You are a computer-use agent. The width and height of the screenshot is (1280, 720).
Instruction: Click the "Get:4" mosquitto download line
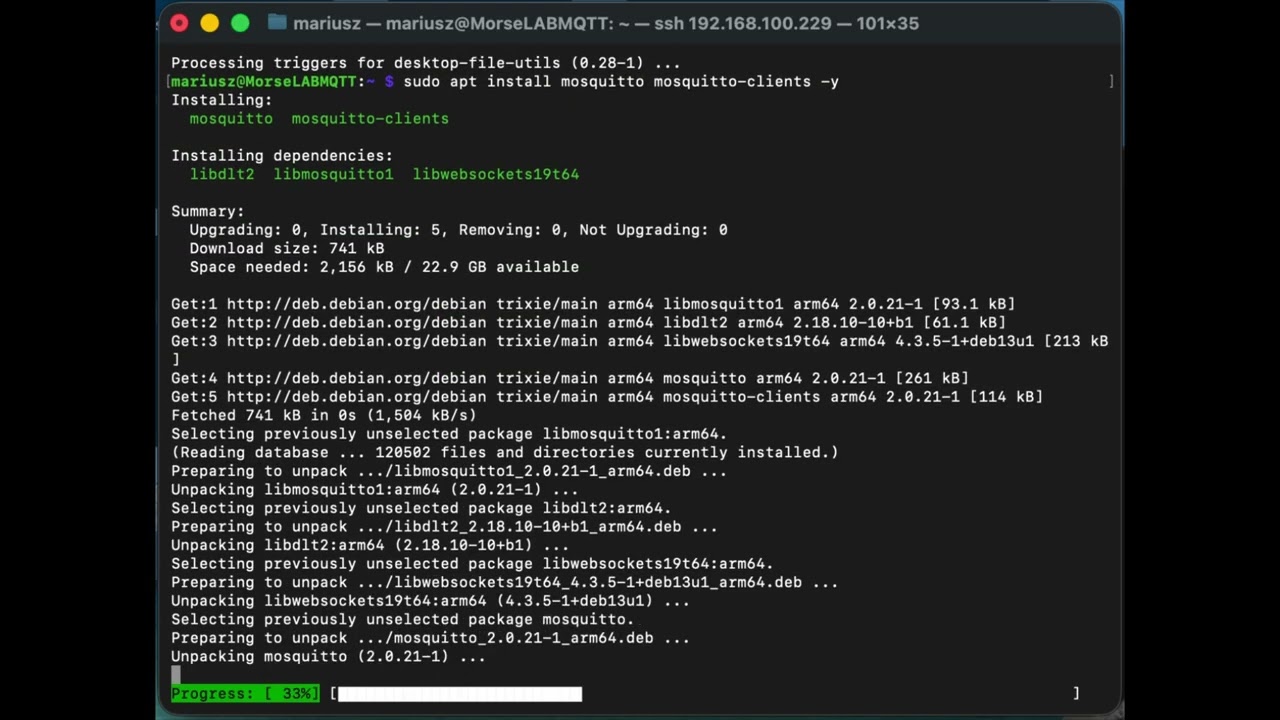pyautogui.click(x=570, y=378)
